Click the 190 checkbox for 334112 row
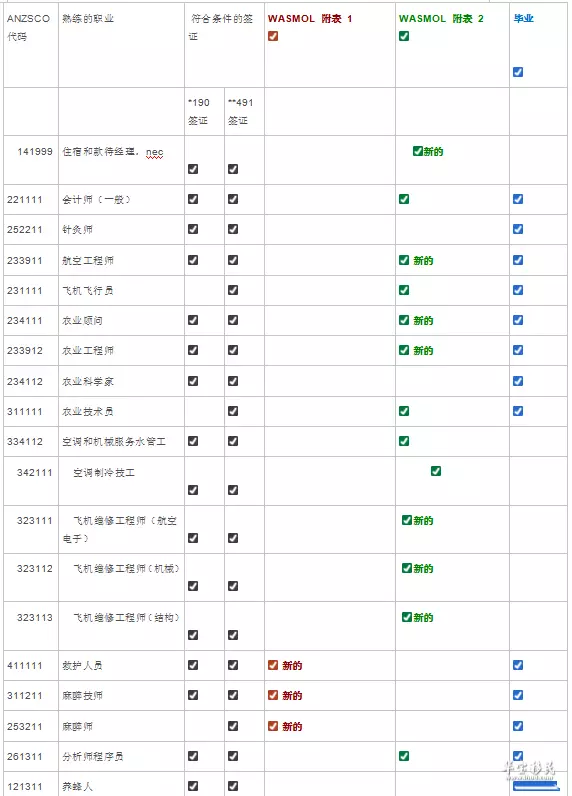The image size is (572, 796). coord(193,441)
